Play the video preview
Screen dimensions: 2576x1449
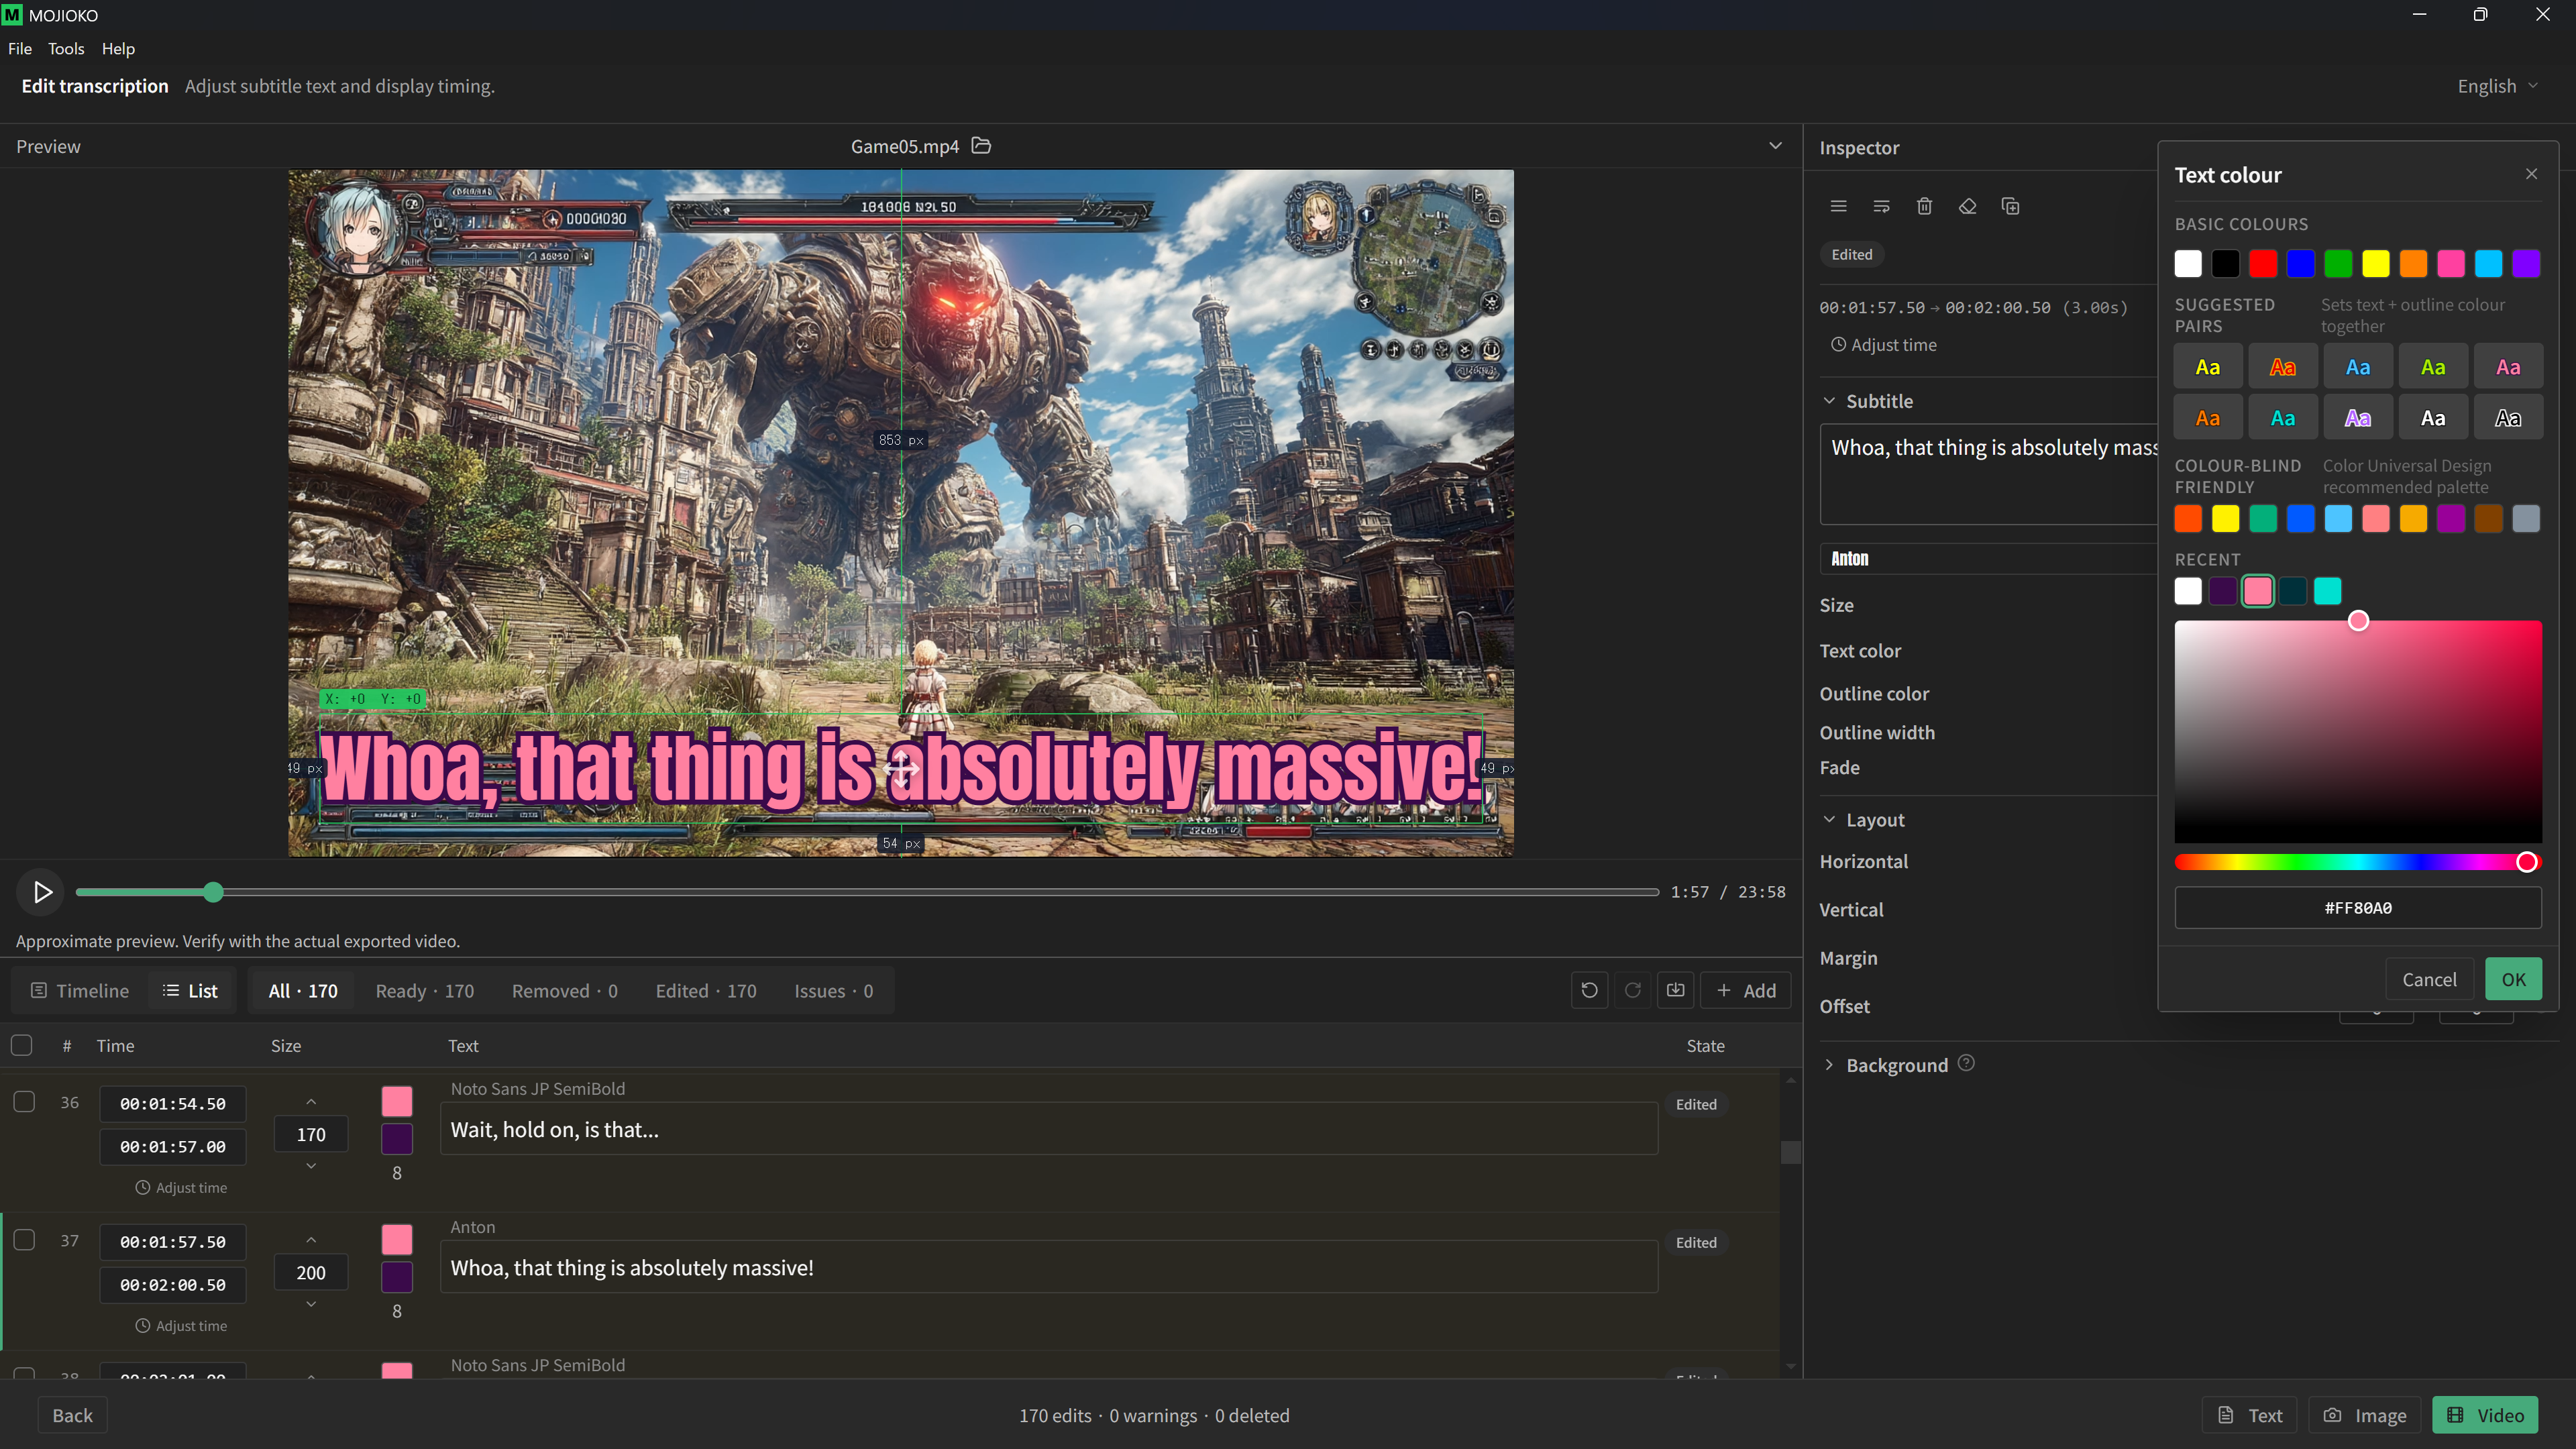[x=42, y=891]
